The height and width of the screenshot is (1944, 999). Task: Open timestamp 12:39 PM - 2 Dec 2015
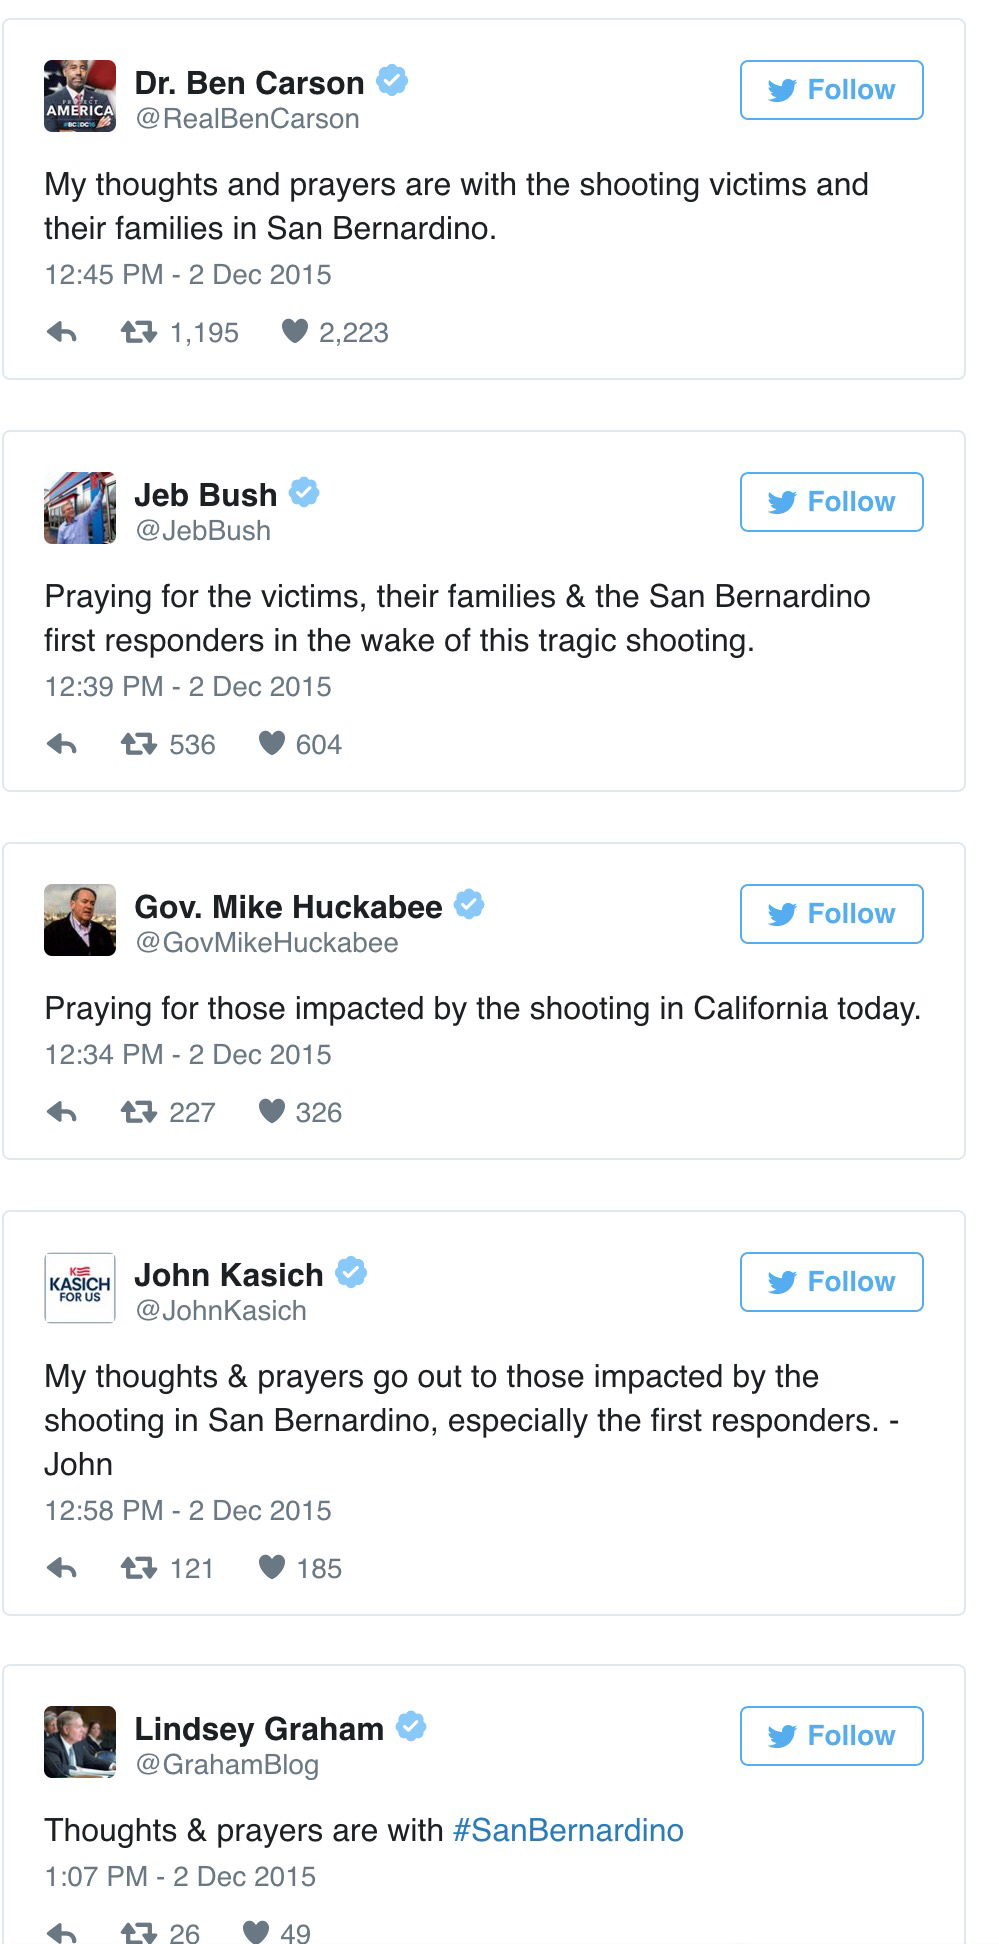188,687
